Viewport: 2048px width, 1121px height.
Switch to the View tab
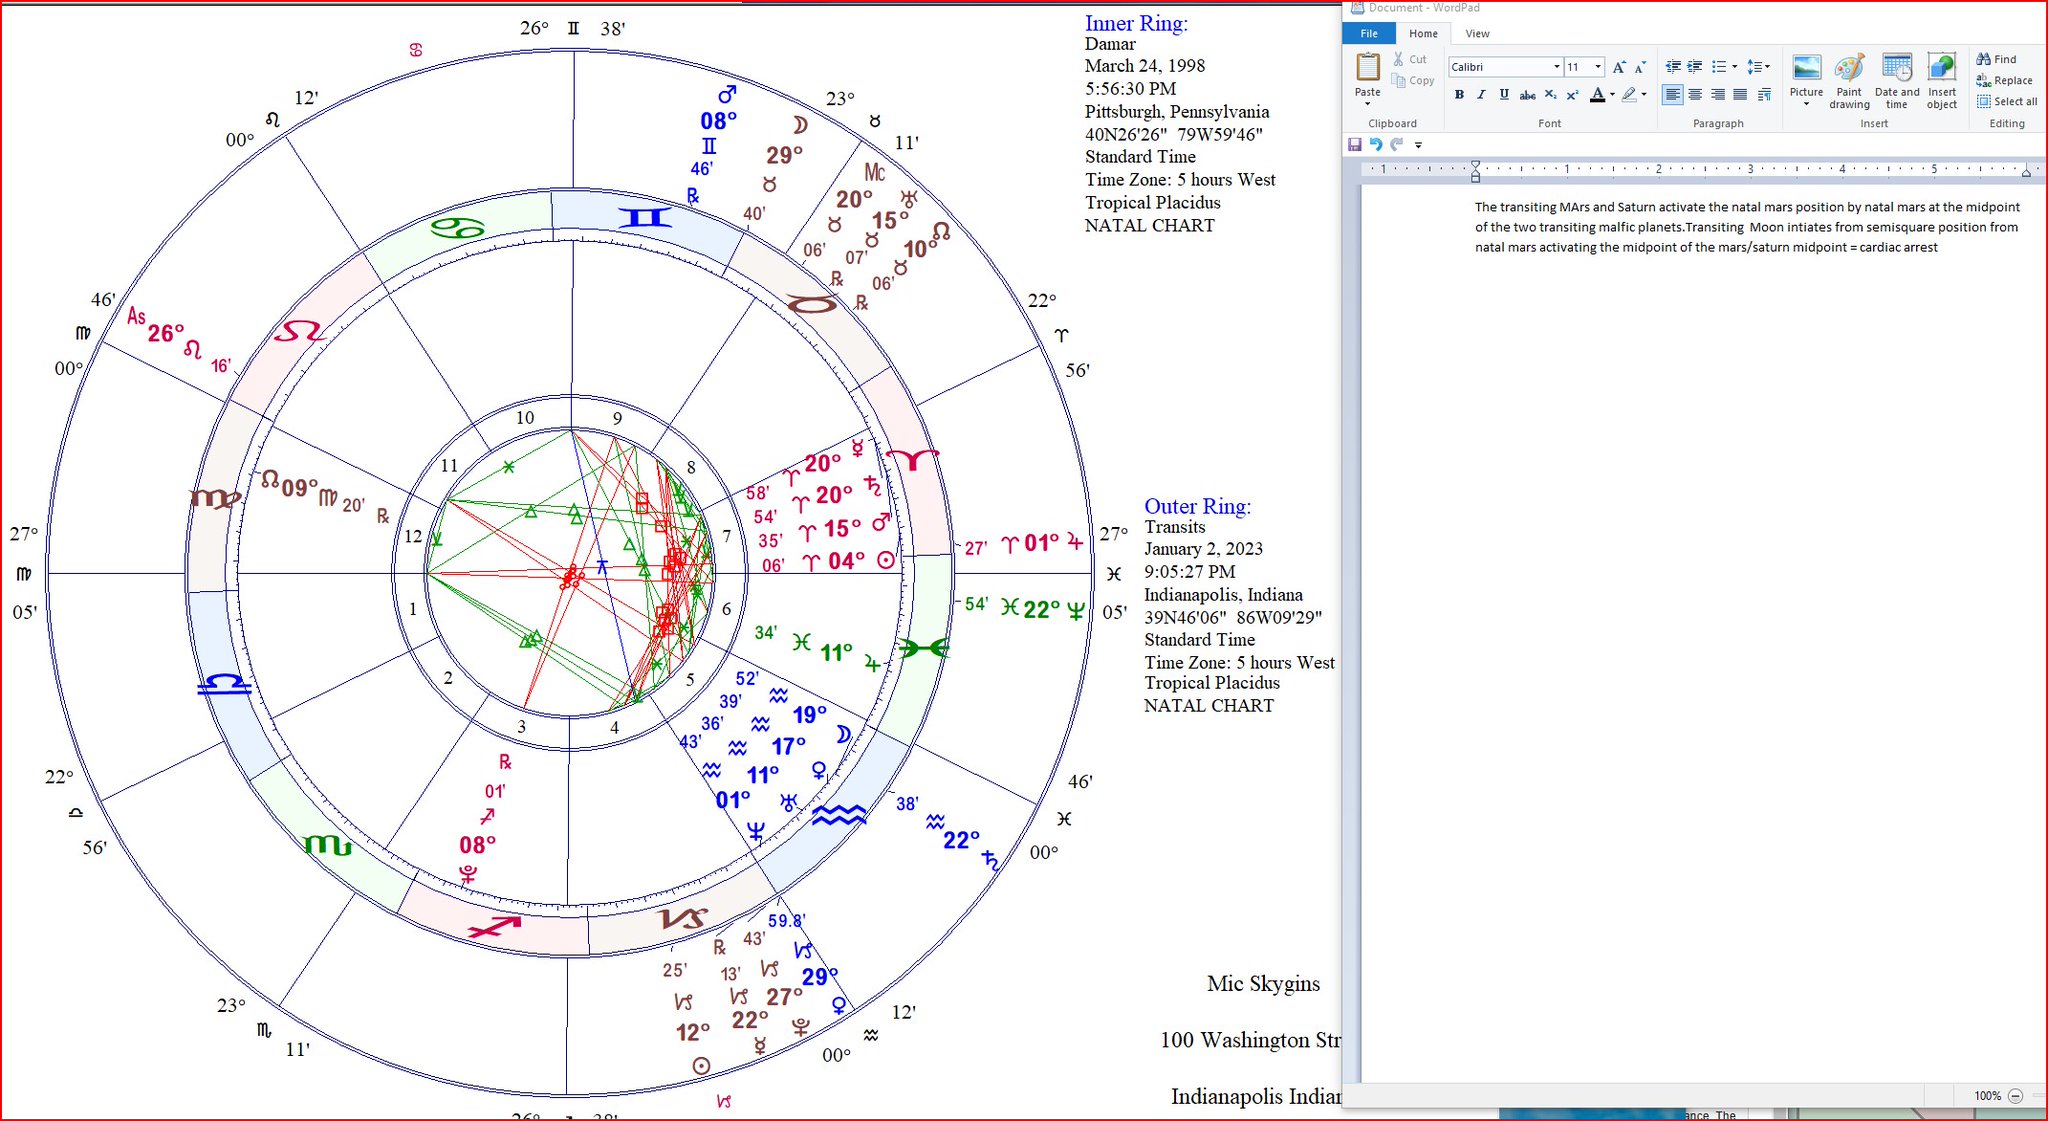[x=1477, y=33]
